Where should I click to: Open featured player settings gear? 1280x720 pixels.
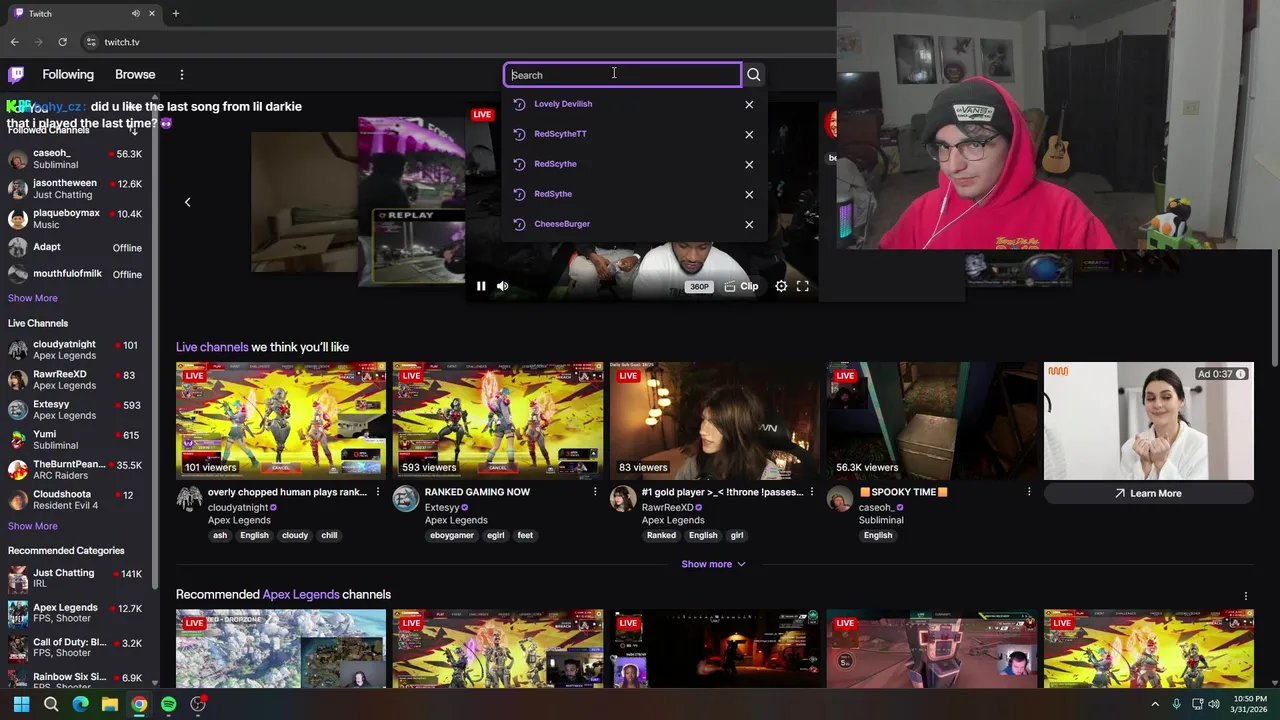[x=781, y=286]
